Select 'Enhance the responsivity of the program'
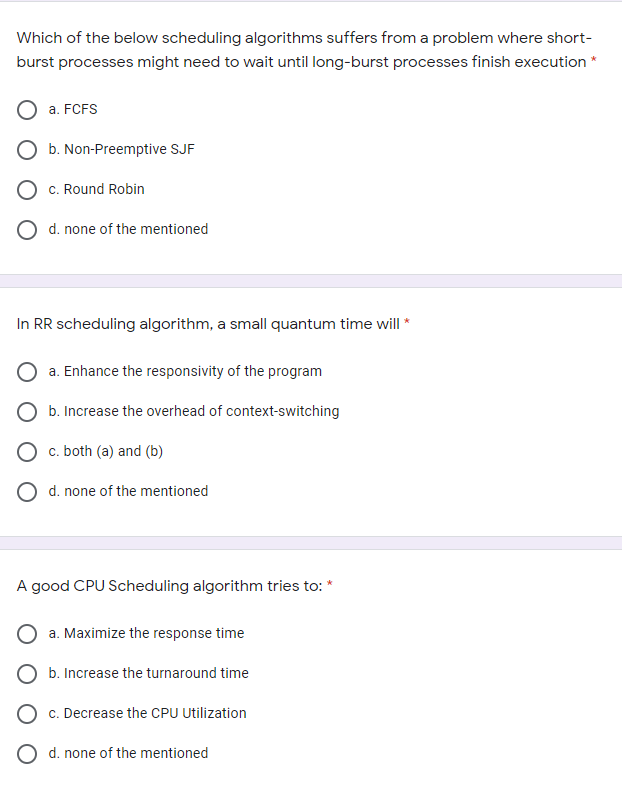Image resolution: width=622 pixels, height=796 pixels. pos(26,372)
